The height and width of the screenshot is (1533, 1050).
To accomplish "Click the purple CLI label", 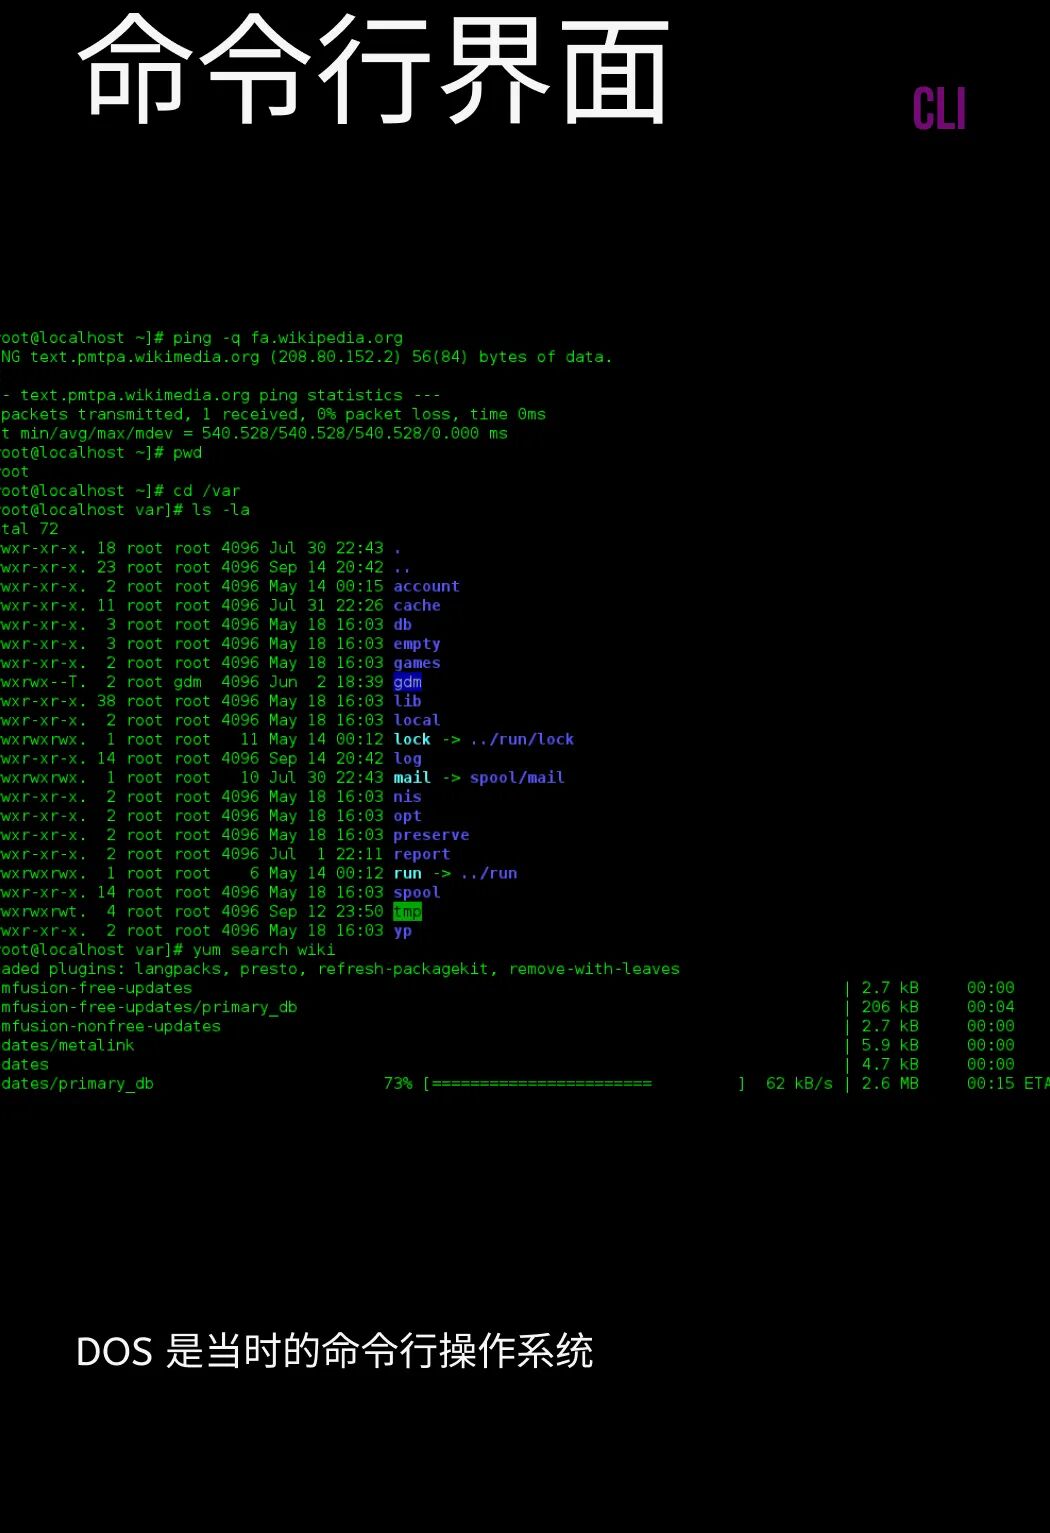I will [939, 109].
